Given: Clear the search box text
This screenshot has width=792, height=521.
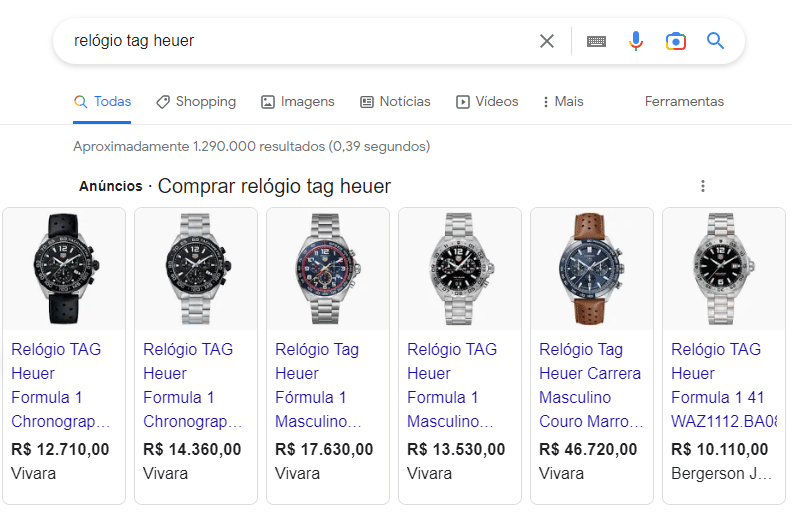Looking at the screenshot, I should [x=547, y=41].
